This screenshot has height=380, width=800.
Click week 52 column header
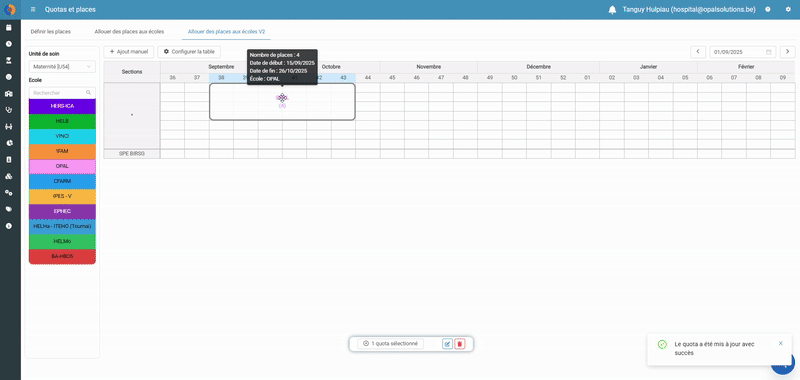[x=563, y=78]
